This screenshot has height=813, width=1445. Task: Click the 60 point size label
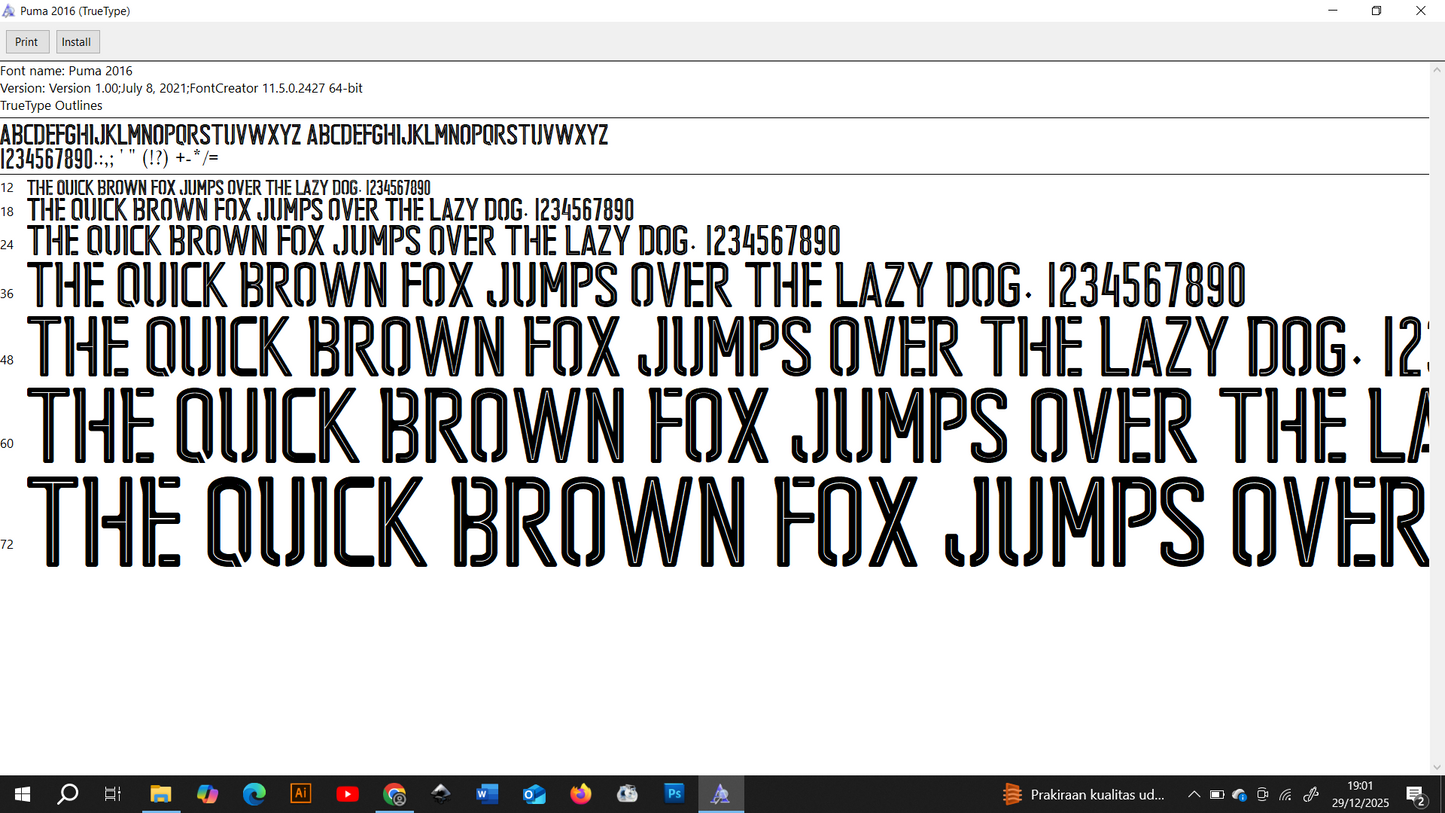[x=7, y=444]
